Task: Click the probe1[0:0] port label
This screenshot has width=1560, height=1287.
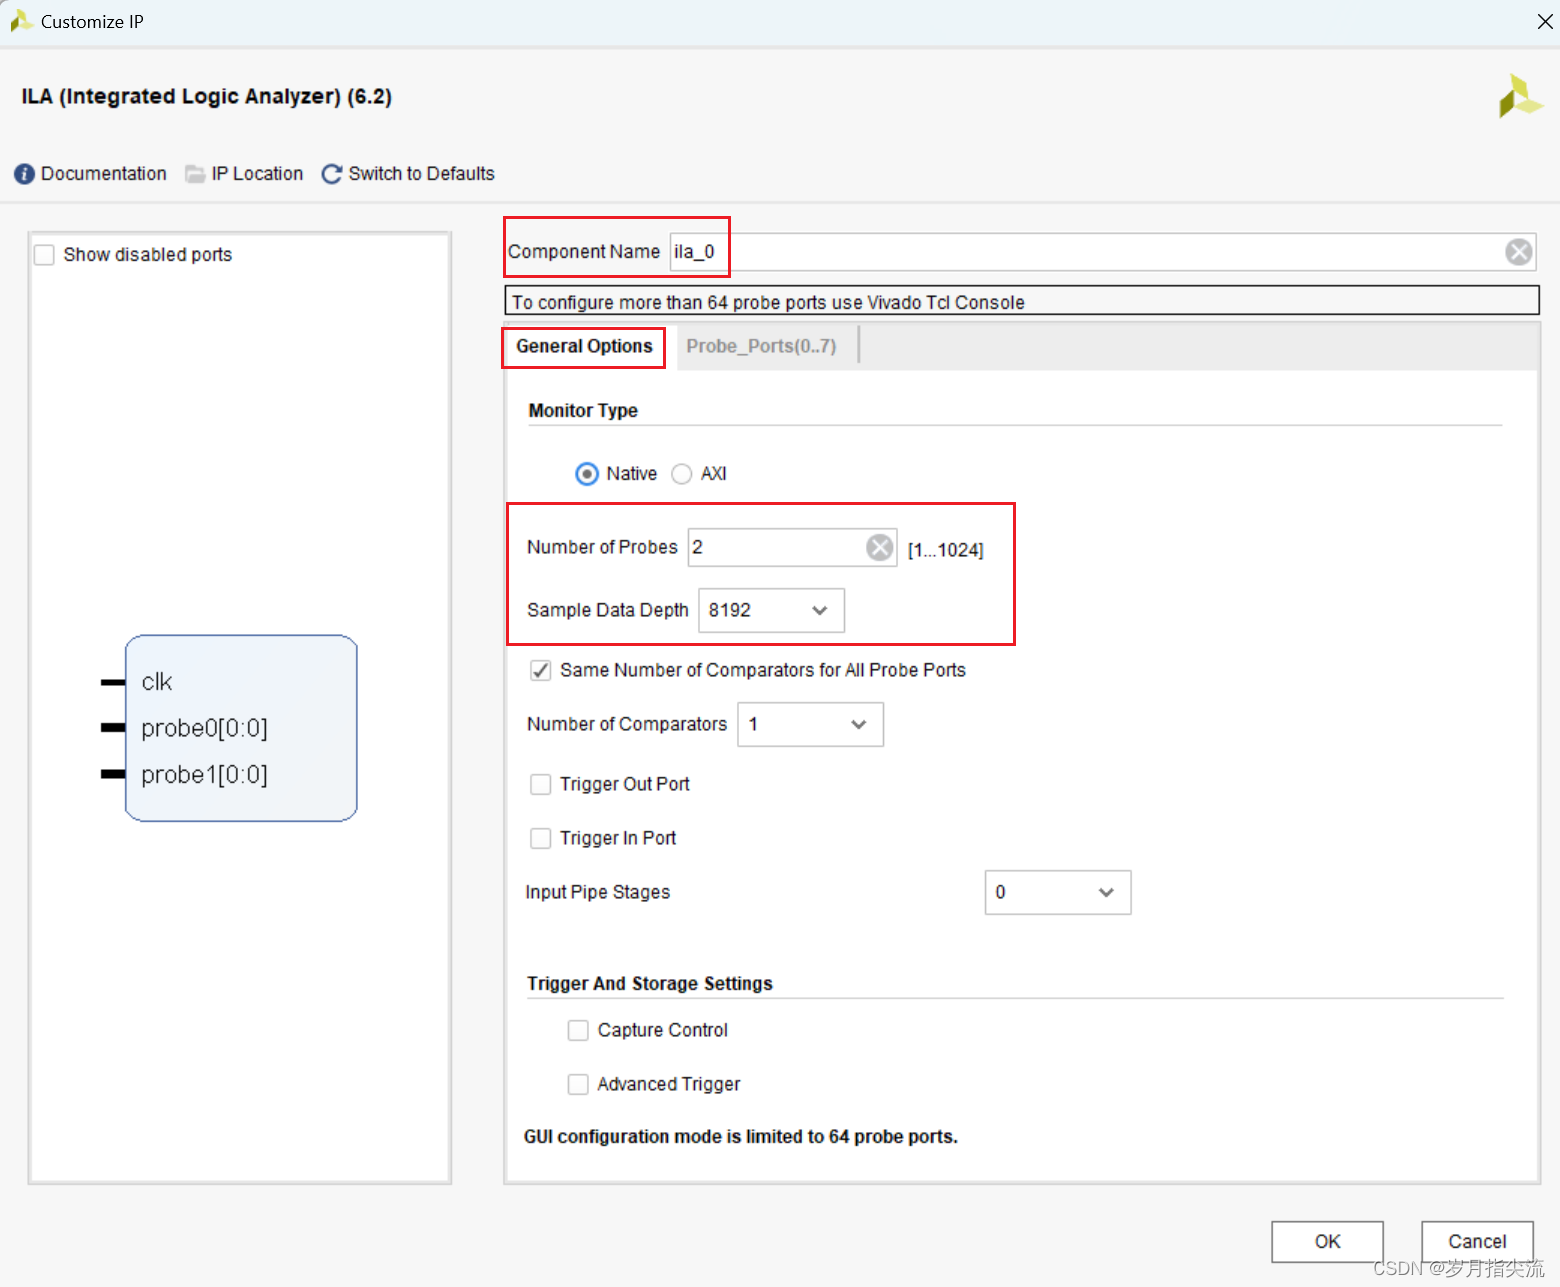Action: point(204,775)
